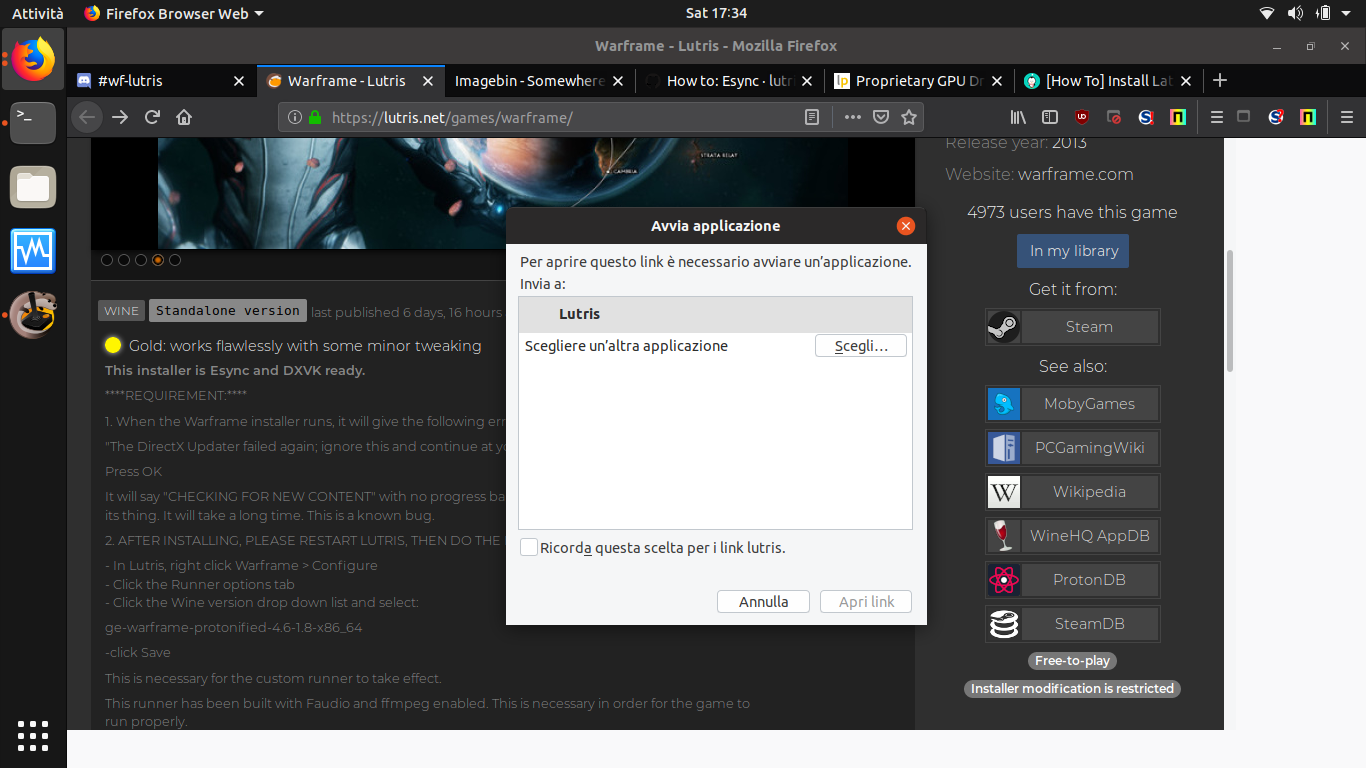Open a new browser tab
This screenshot has width=1366, height=768.
[1219, 81]
